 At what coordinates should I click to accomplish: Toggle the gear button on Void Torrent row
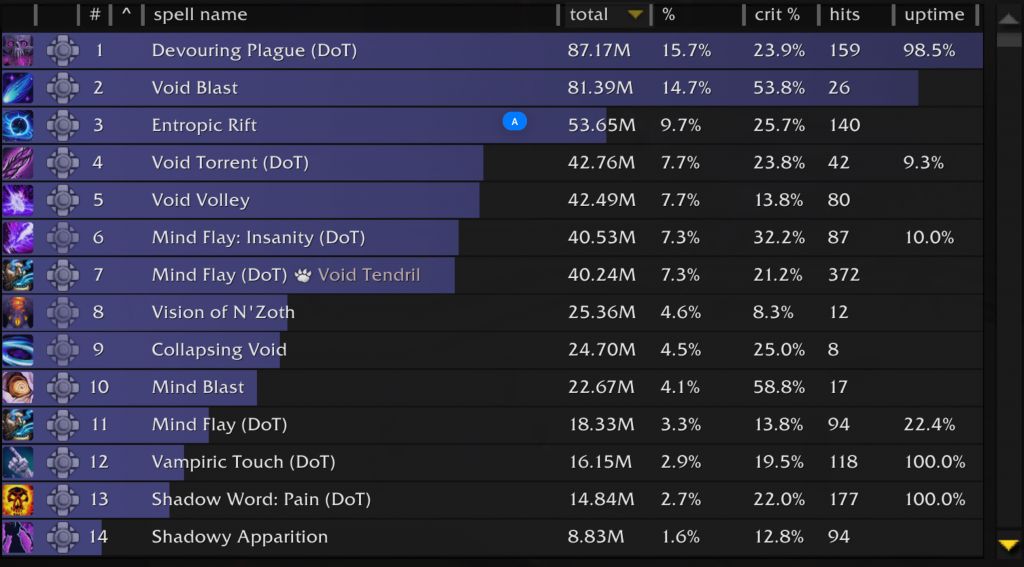(62, 163)
